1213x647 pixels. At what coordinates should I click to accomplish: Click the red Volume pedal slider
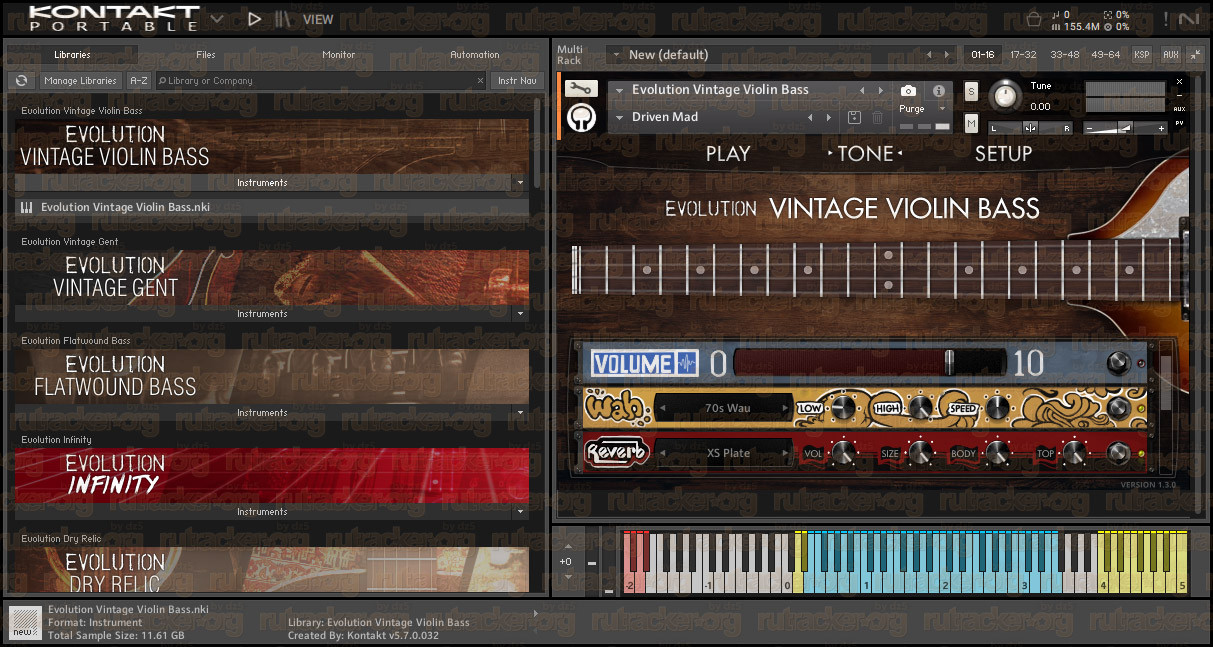869,362
